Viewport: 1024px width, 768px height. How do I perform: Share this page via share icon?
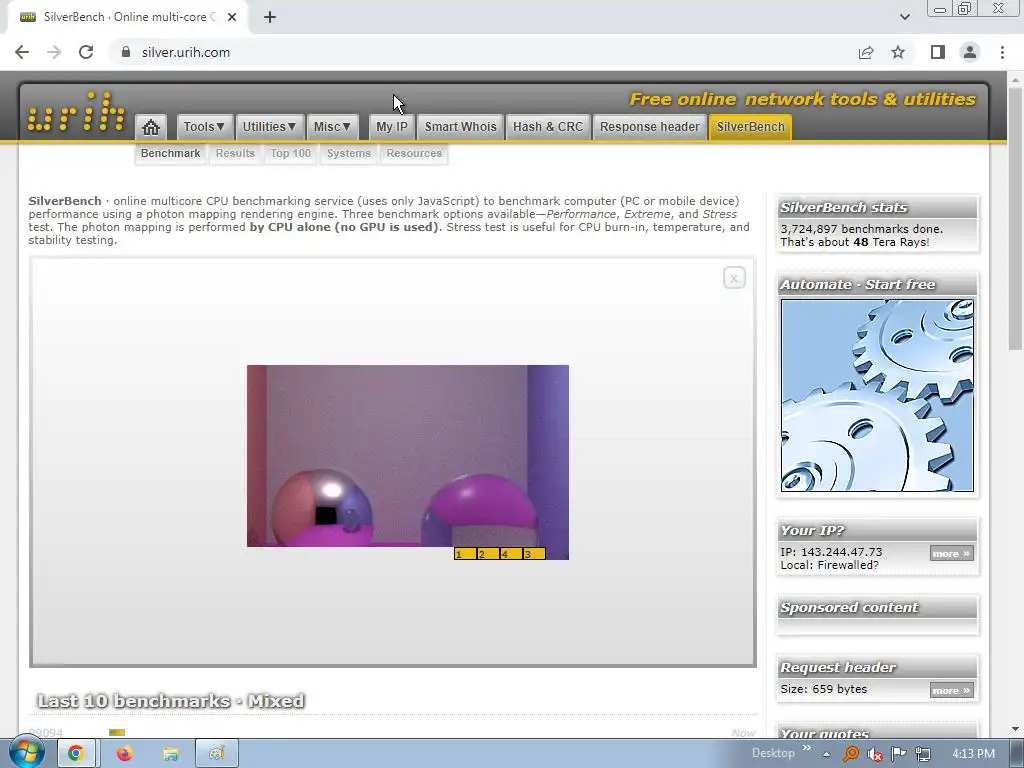(x=866, y=52)
